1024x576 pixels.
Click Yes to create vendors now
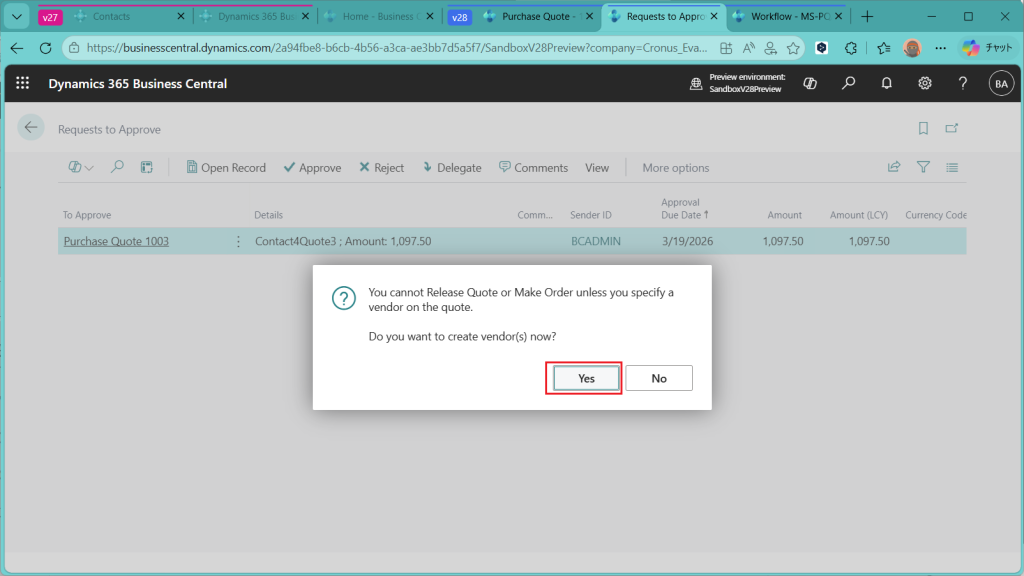click(x=586, y=378)
